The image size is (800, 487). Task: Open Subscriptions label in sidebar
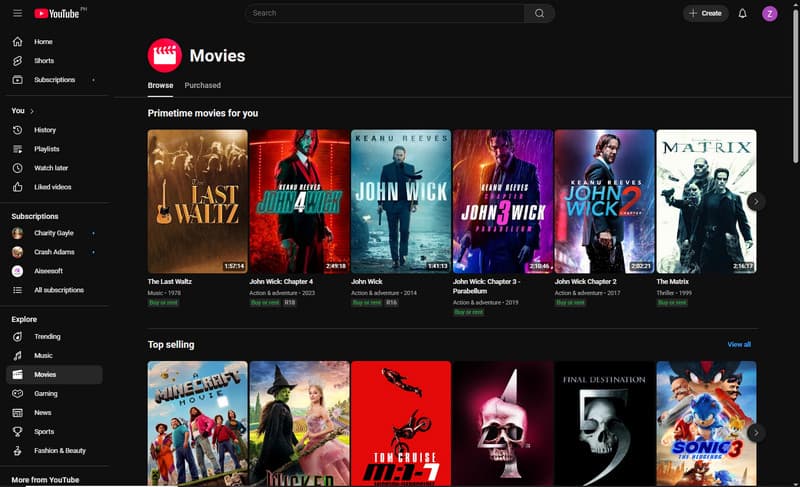tap(55, 80)
